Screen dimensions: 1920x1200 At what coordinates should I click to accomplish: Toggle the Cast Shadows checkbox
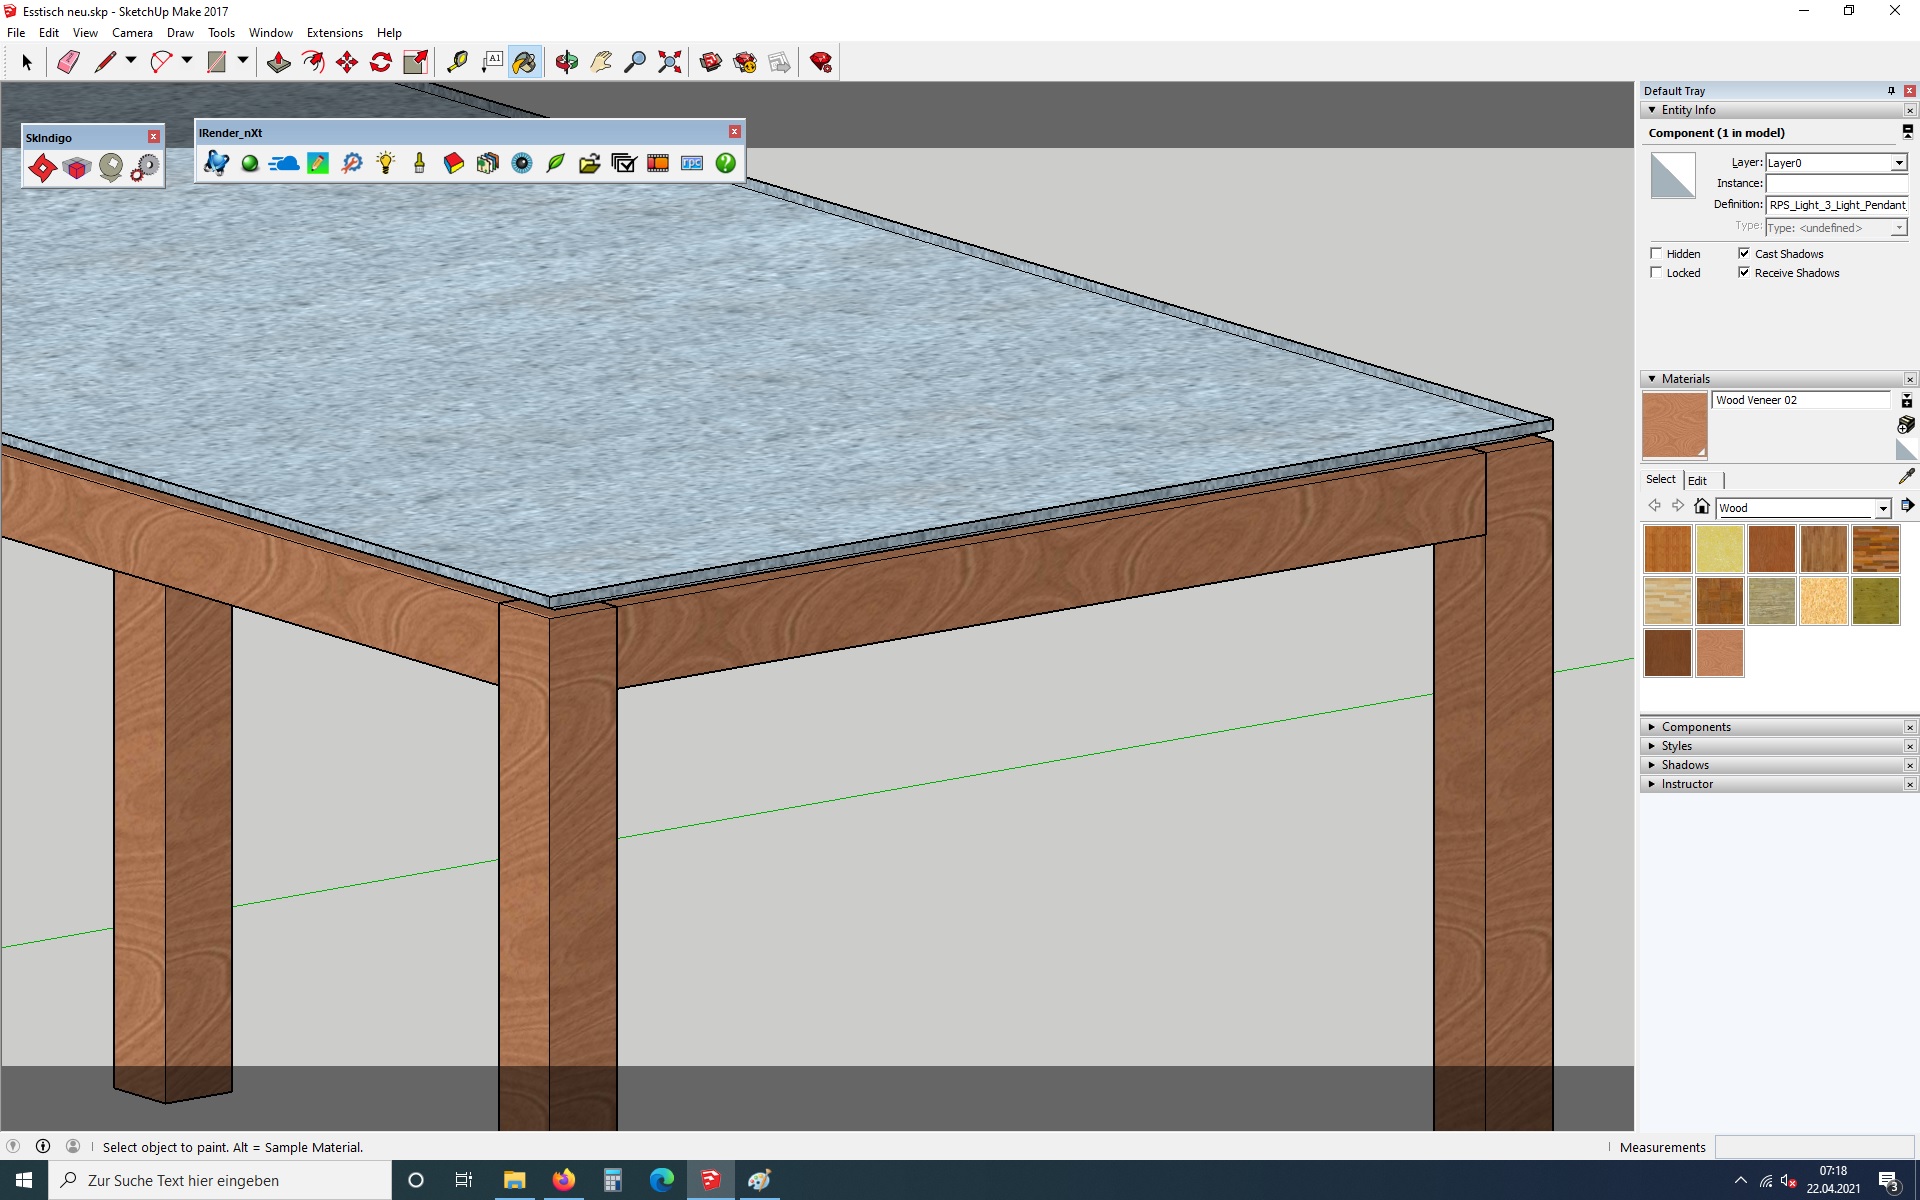click(x=1744, y=253)
